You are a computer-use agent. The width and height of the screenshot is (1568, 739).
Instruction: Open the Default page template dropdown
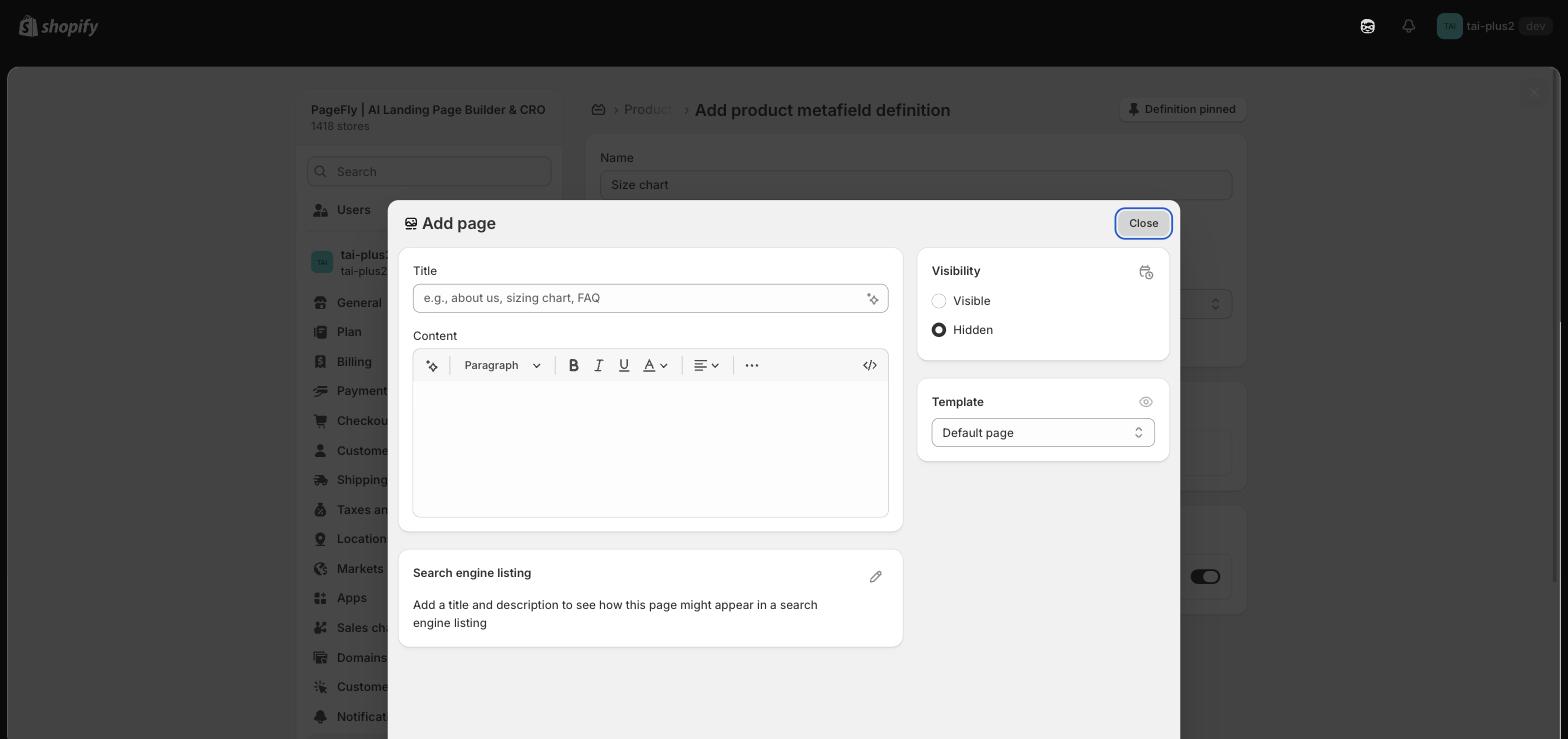1043,433
